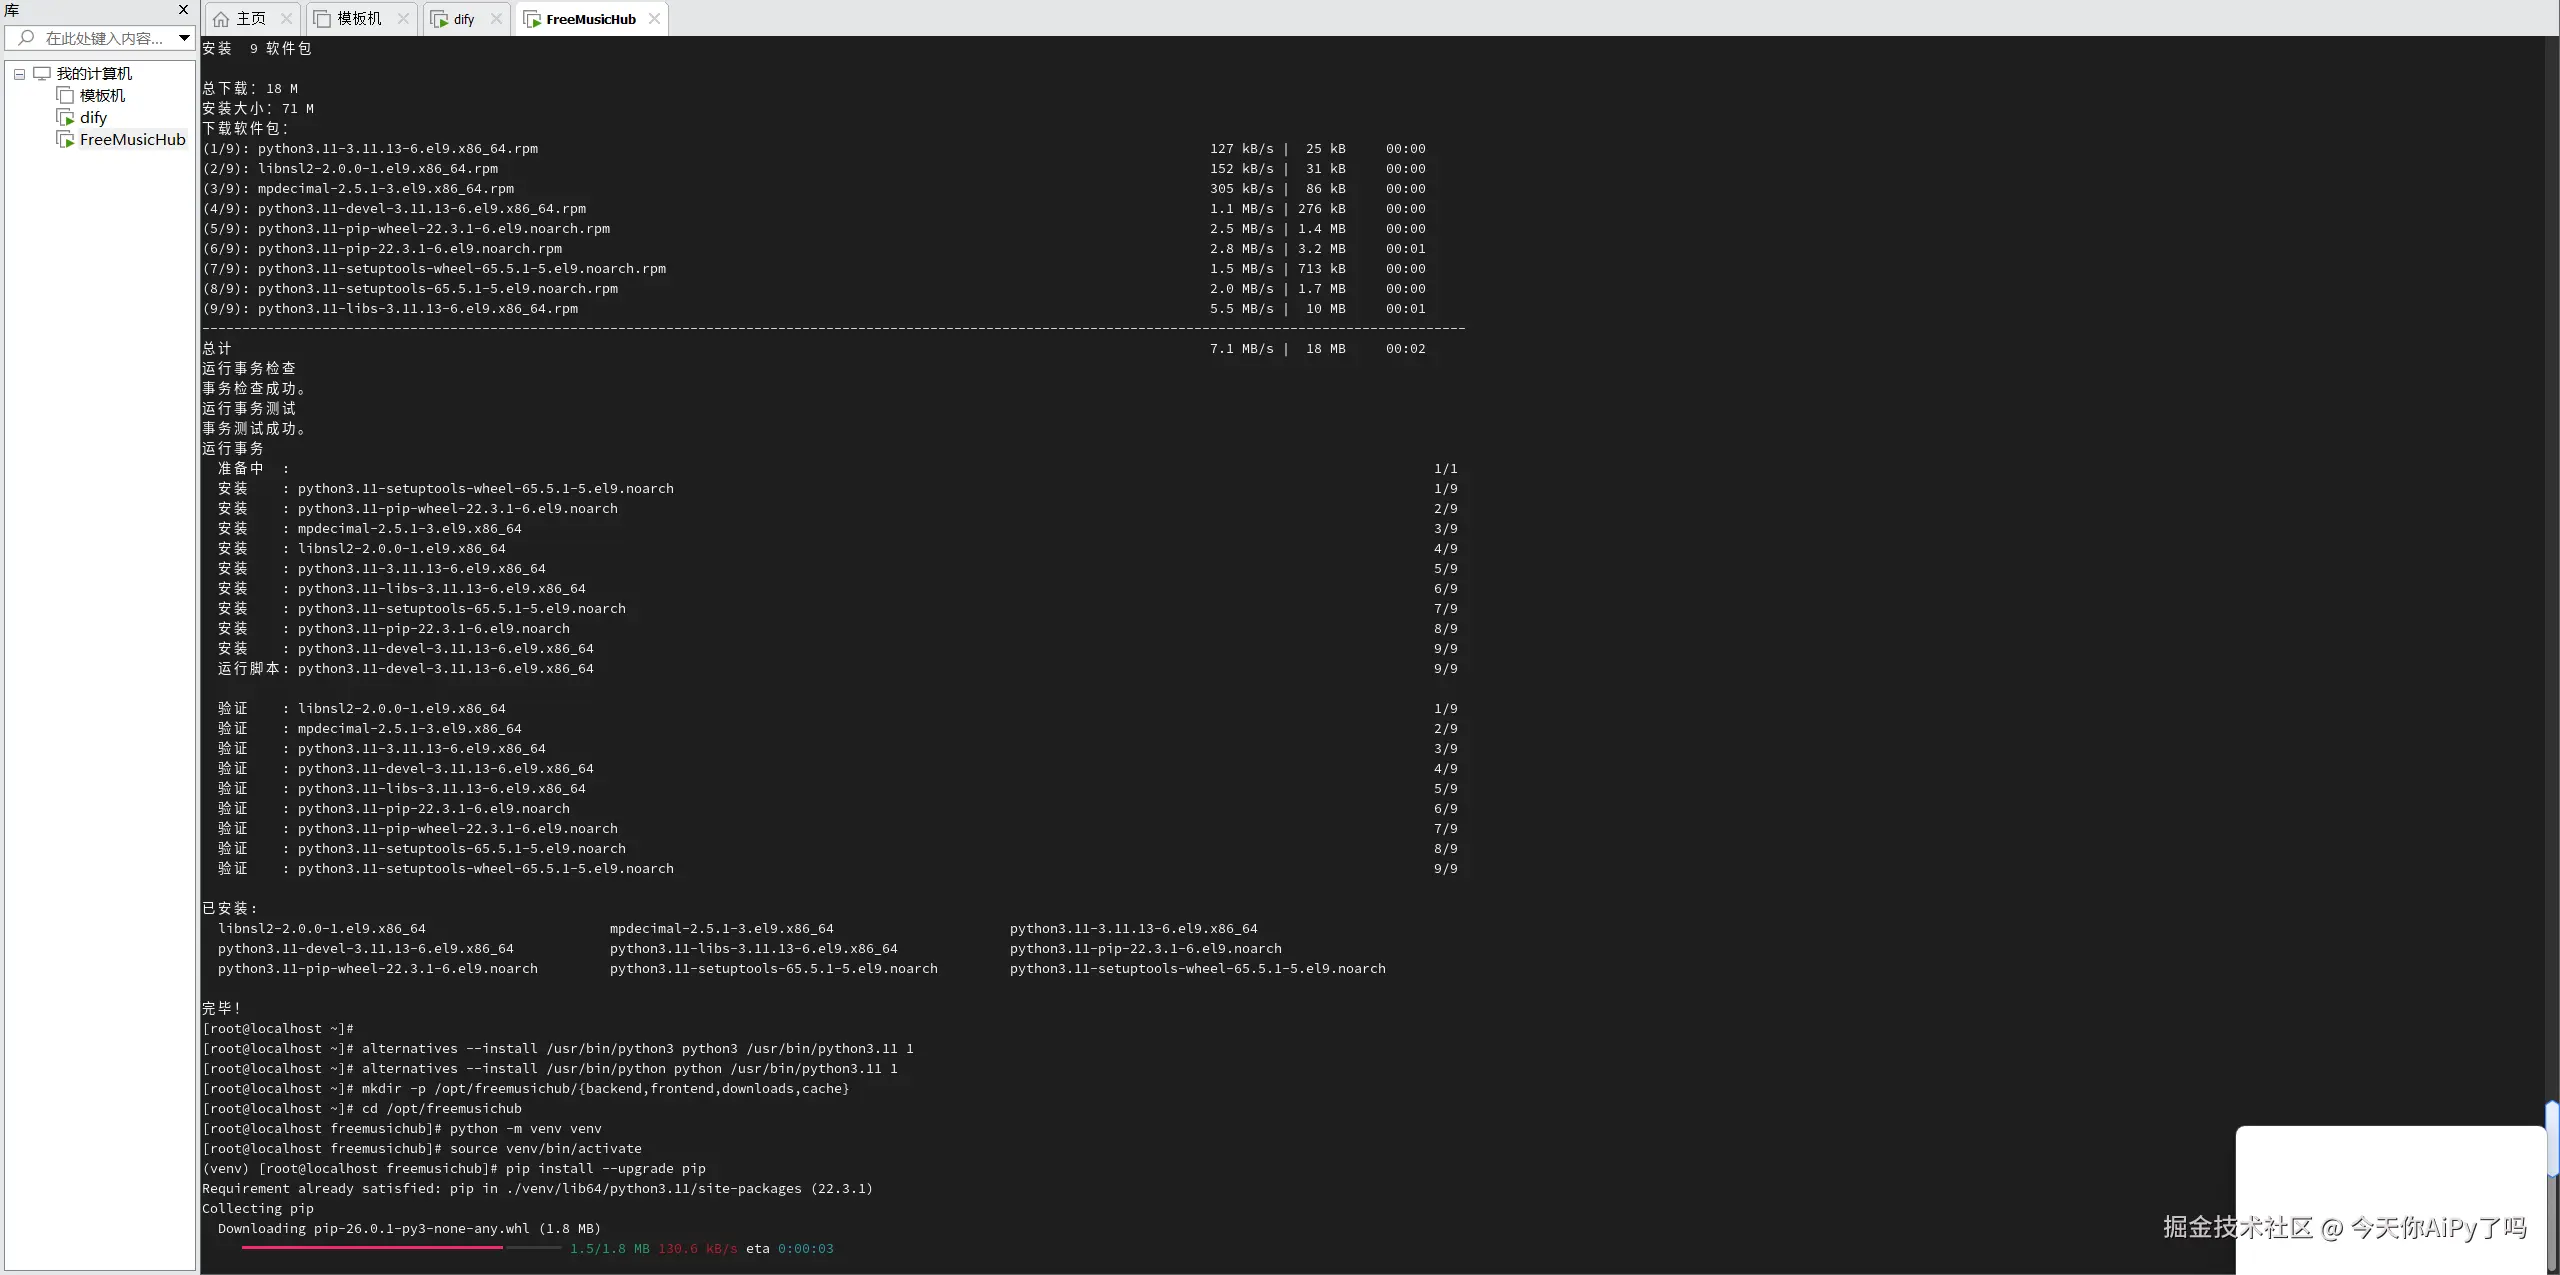Switch to the 主页 tab
Screen dimensions: 2560x1275
(250, 19)
